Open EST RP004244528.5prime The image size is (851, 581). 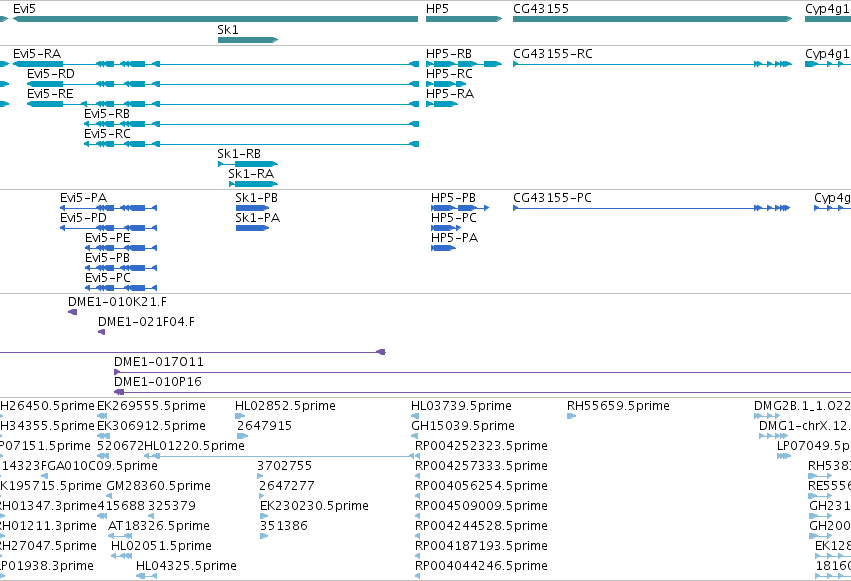pos(481,527)
